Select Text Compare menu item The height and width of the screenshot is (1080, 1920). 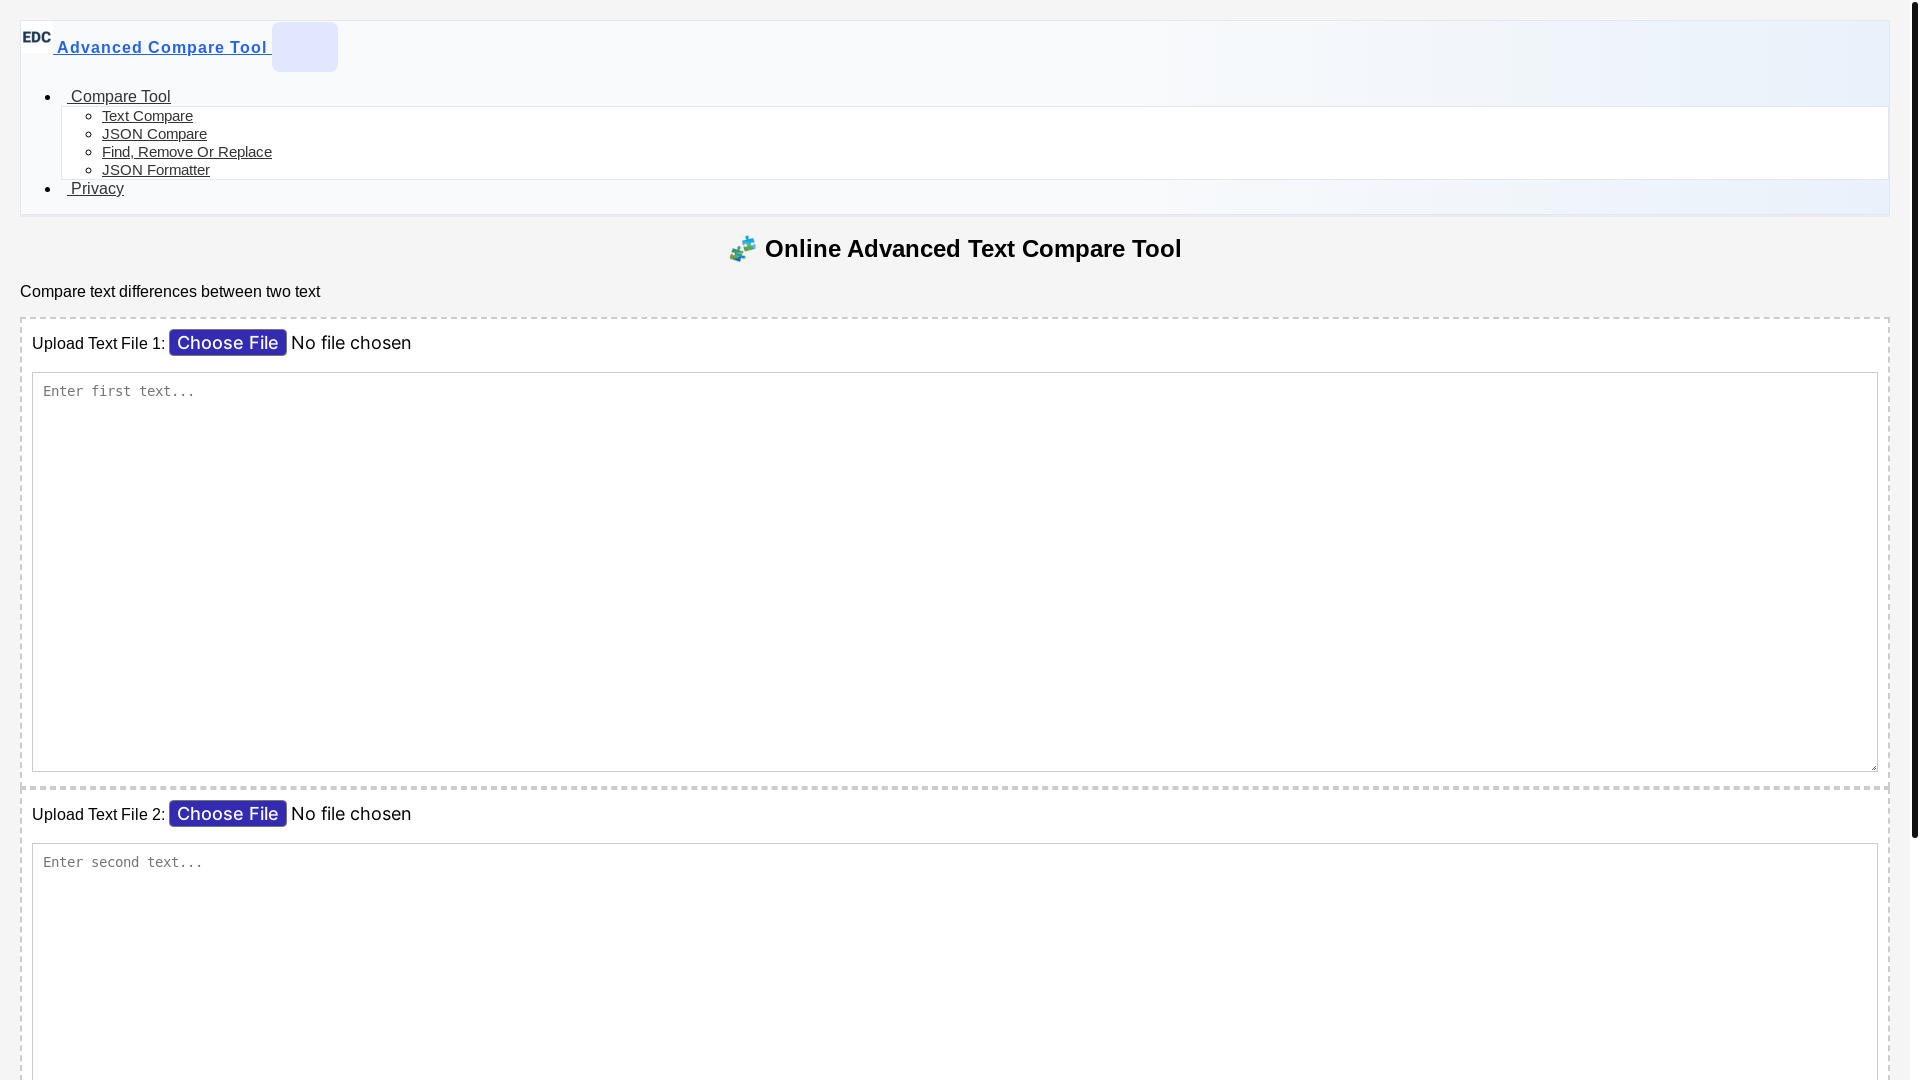tap(147, 116)
